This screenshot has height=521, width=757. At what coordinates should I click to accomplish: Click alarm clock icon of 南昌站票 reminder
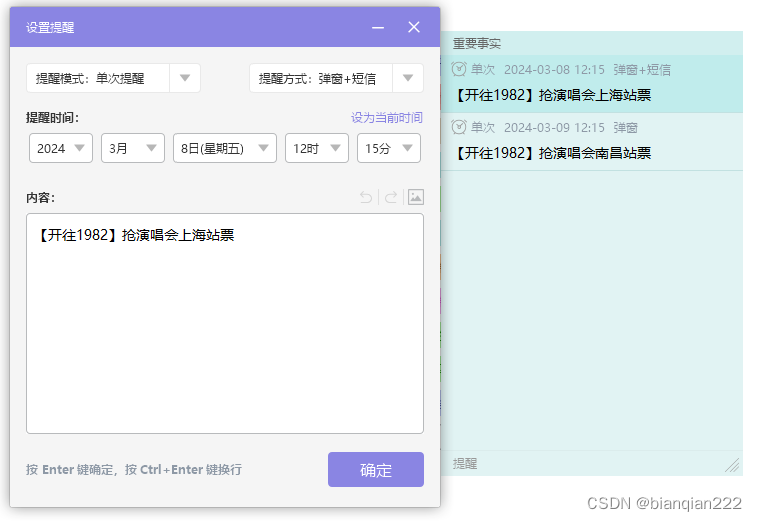pos(459,127)
